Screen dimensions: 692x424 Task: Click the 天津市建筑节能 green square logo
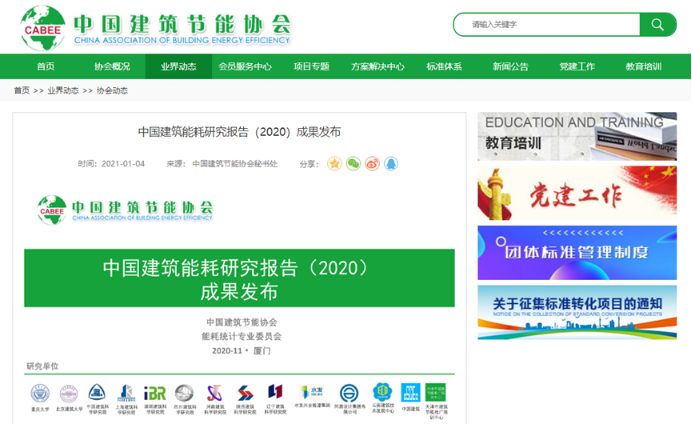click(x=436, y=392)
